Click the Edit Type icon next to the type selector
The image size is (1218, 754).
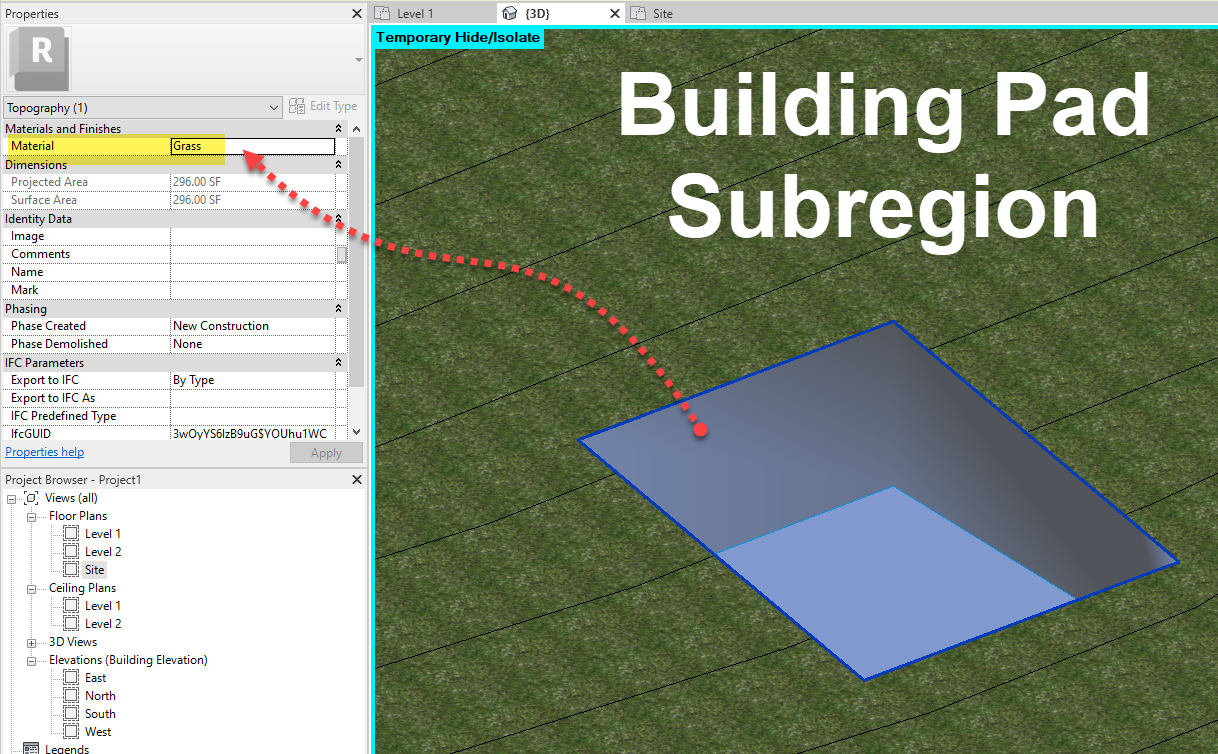click(x=296, y=106)
